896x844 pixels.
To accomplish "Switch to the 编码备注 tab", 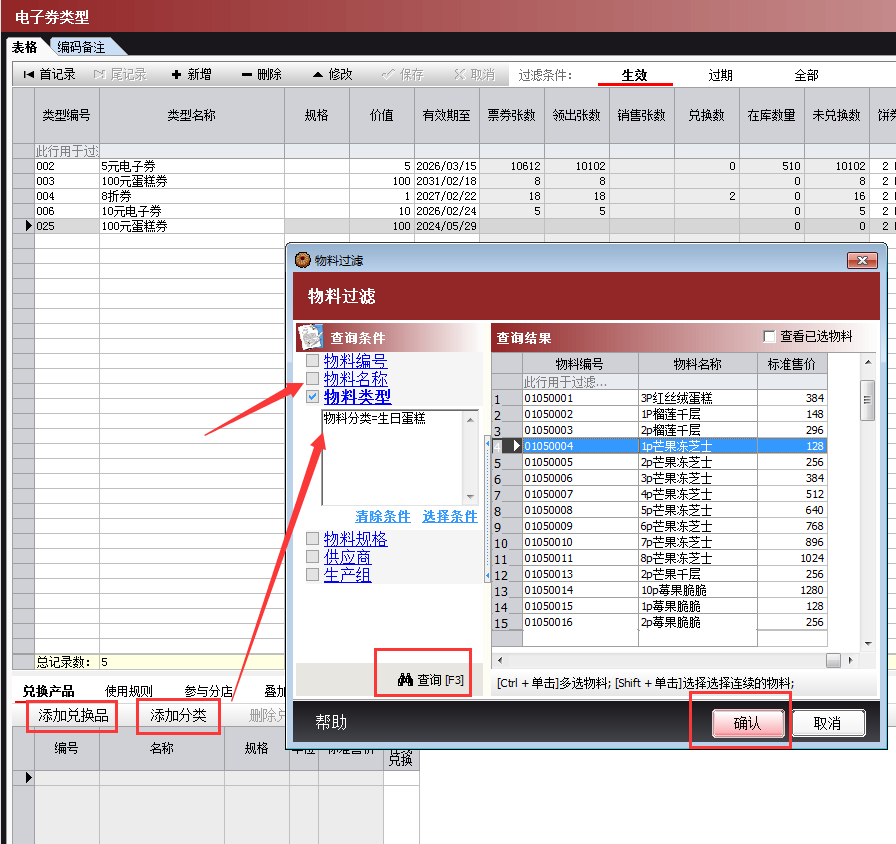I will point(81,47).
